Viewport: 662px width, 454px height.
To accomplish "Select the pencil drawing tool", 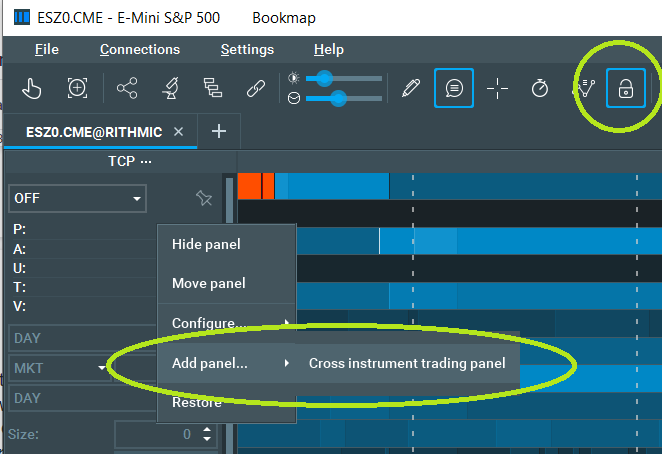I will tap(411, 88).
